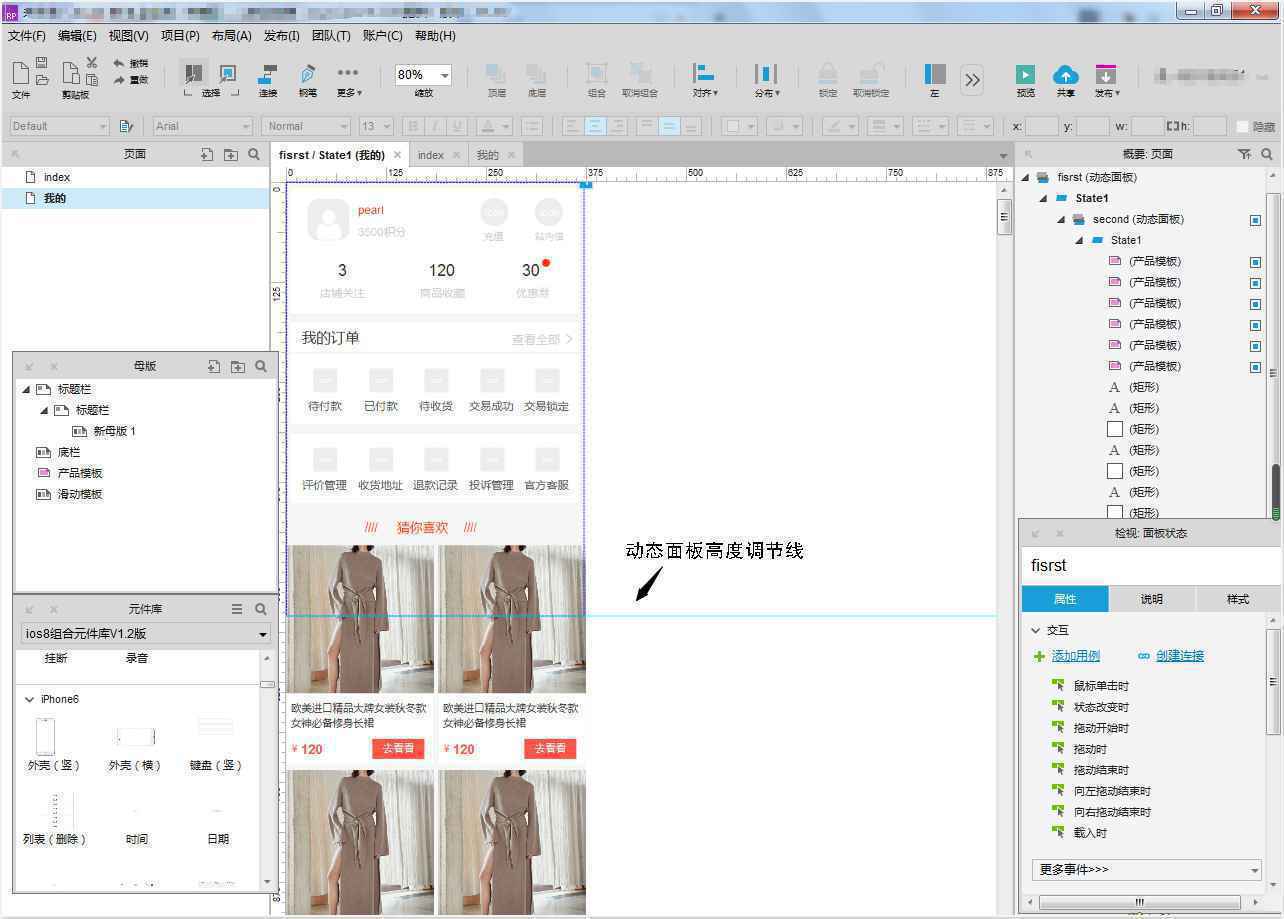Toggle bulleted list formatting

pos(531,126)
